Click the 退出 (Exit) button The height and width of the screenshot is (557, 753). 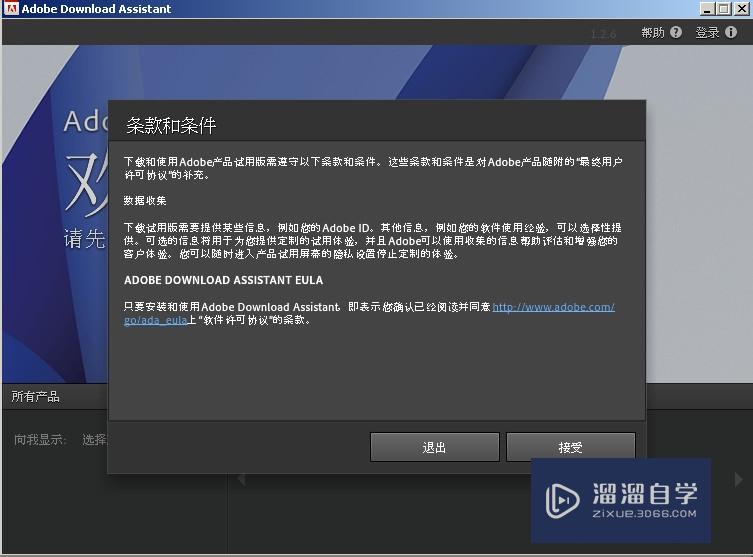pyautogui.click(x=435, y=447)
